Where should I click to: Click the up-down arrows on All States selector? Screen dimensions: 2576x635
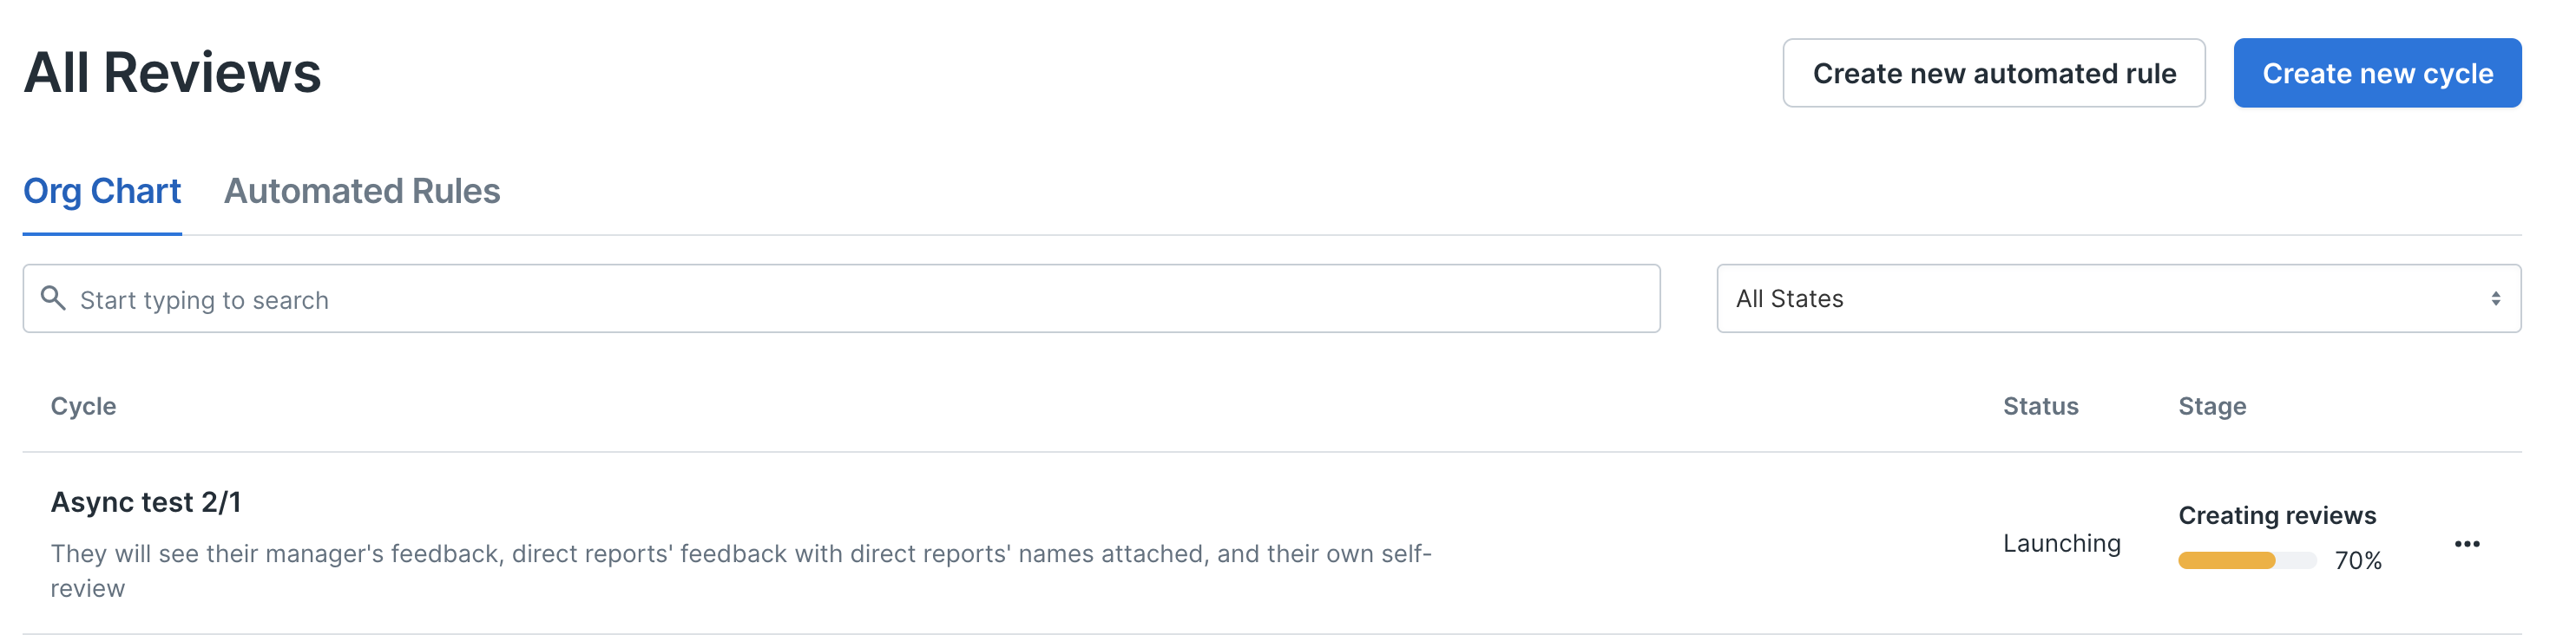(x=2495, y=299)
